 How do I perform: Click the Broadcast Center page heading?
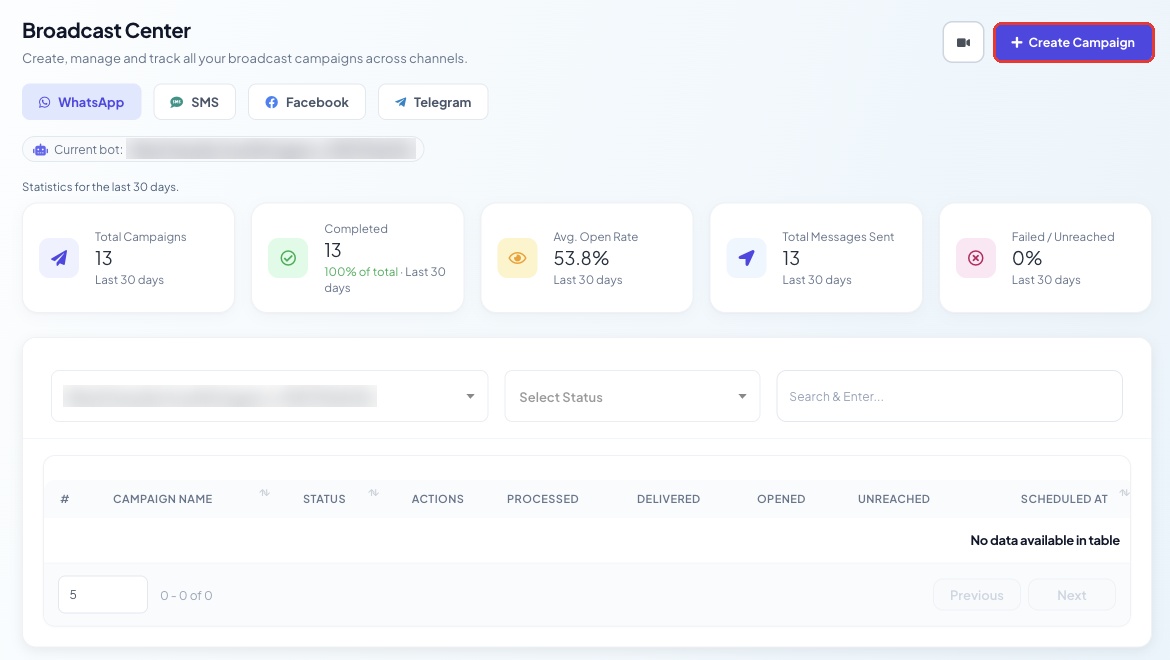coord(106,31)
